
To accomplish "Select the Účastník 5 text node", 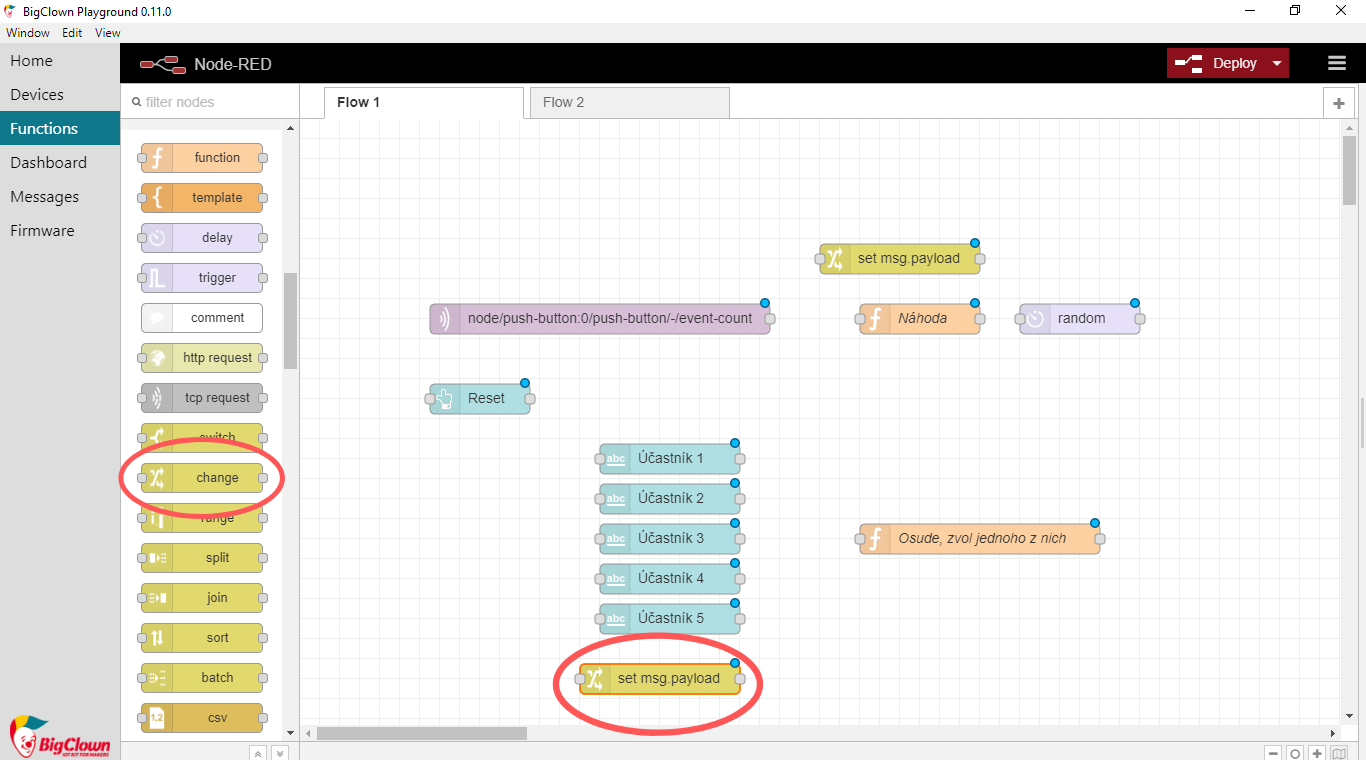I will (x=670, y=619).
